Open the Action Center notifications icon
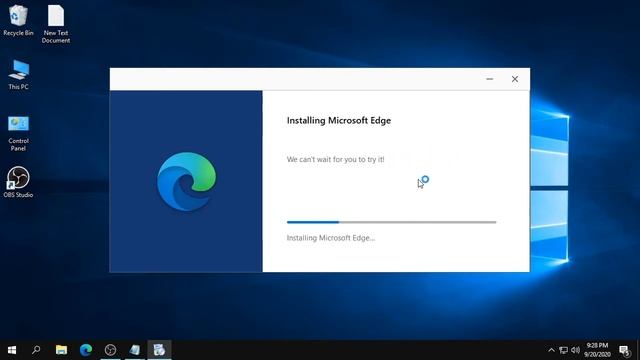This screenshot has height=360, width=640. 624,350
